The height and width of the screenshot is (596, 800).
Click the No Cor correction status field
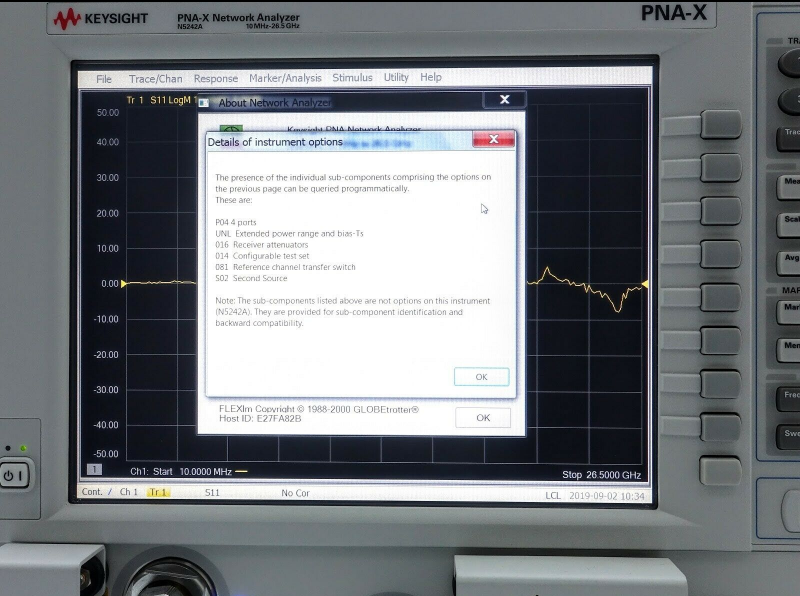[x=295, y=492]
